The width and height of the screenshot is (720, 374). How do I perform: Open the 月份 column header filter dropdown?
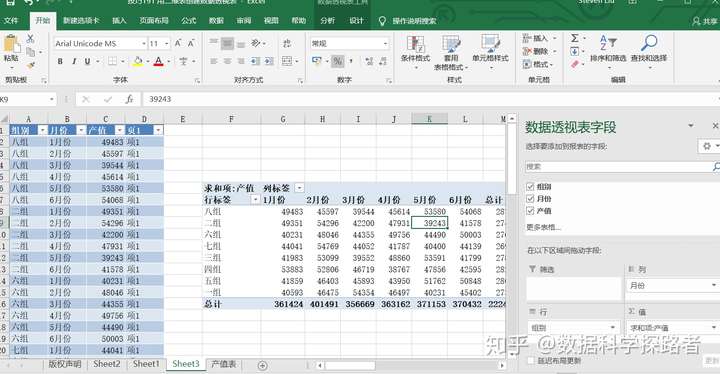[x=81, y=130]
